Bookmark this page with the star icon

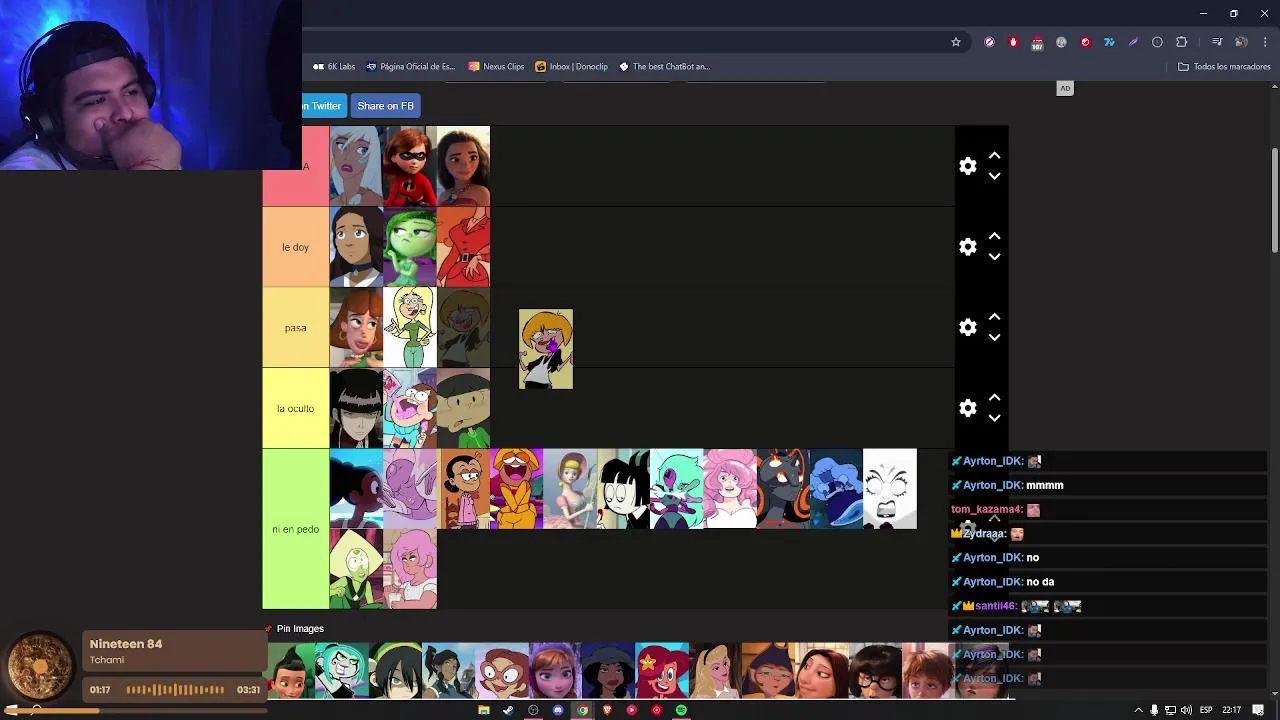[956, 42]
